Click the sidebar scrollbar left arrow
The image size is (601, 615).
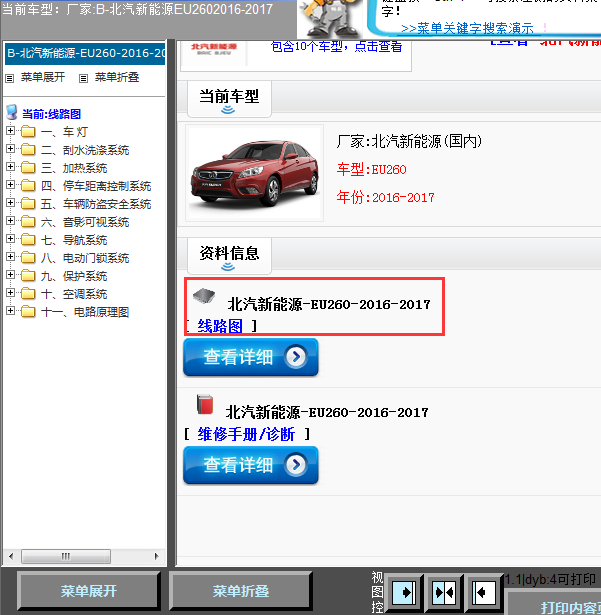coord(11,556)
